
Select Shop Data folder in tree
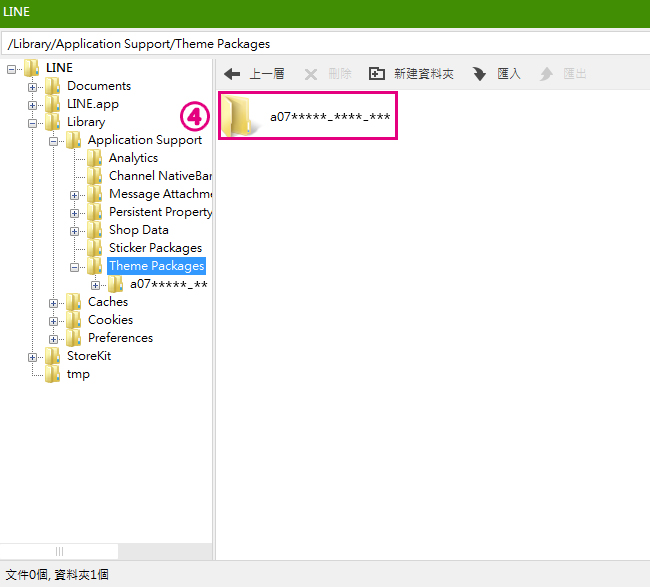tap(139, 230)
